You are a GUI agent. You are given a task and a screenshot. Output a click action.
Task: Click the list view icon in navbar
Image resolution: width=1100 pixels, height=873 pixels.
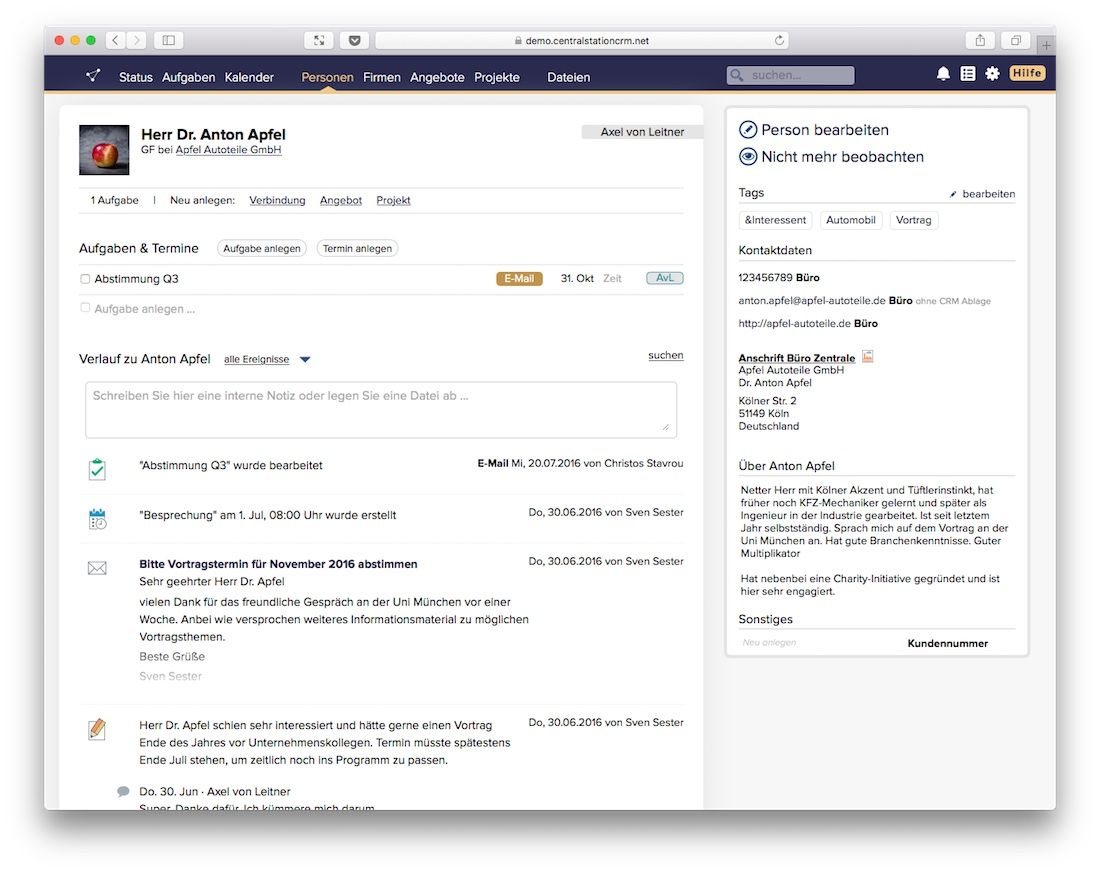[968, 74]
